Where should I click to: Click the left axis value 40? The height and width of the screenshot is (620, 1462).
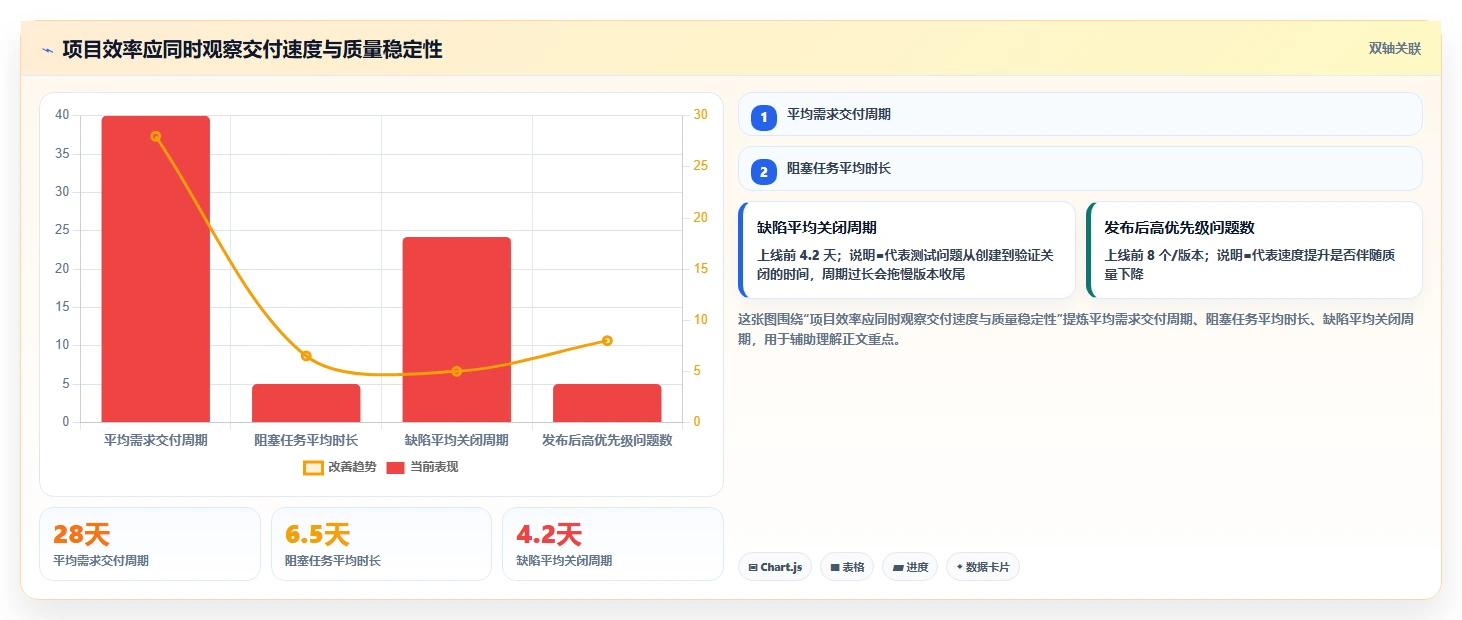click(62, 115)
